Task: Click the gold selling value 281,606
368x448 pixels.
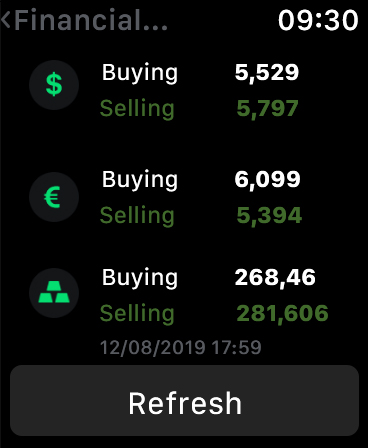Action: point(282,313)
